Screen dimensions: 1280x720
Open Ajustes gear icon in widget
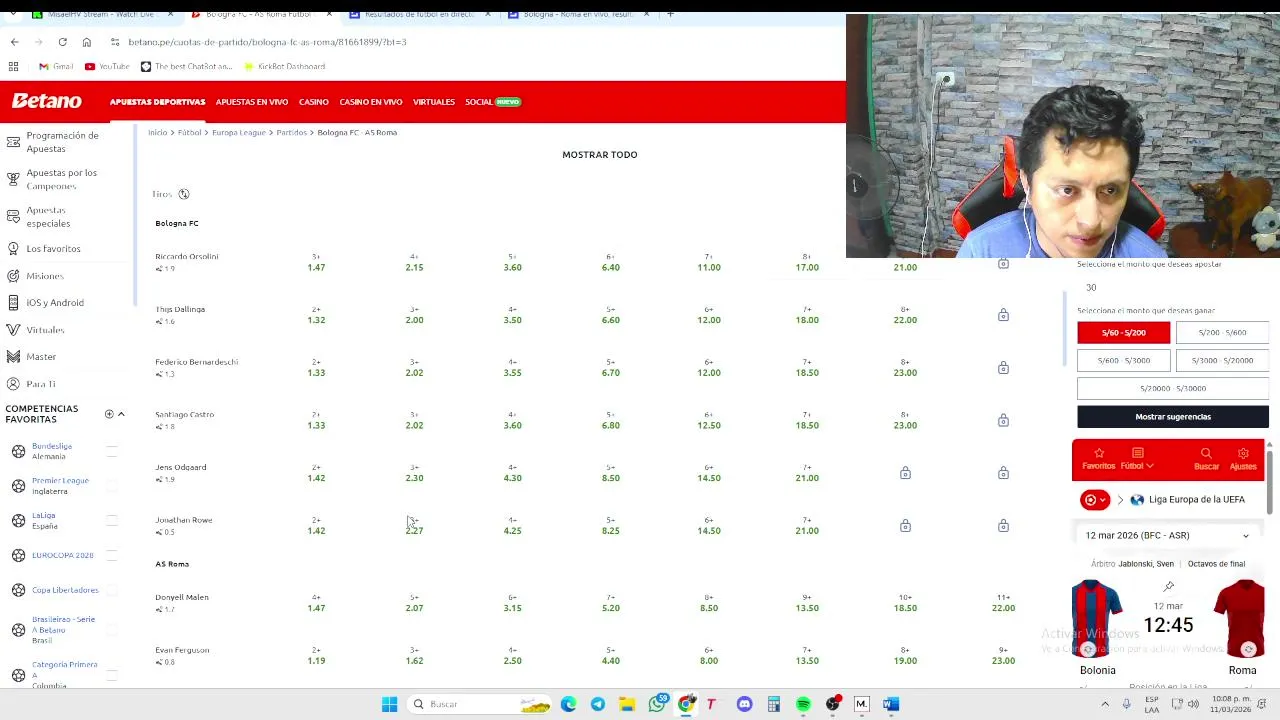tap(1243, 453)
